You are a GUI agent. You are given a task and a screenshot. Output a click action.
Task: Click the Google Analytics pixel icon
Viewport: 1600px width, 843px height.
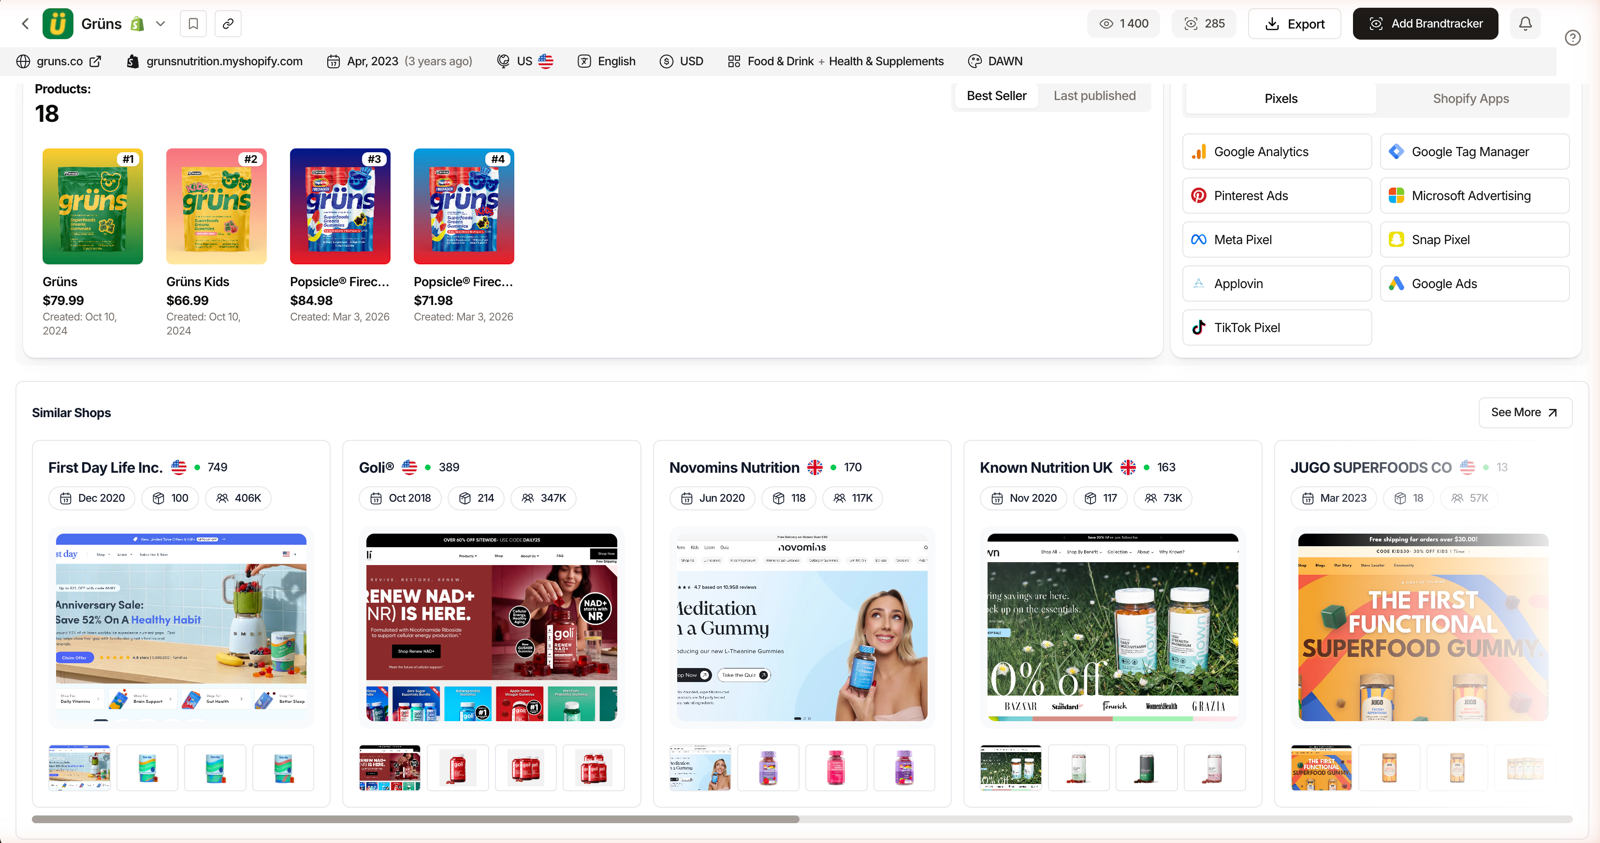tap(1199, 152)
